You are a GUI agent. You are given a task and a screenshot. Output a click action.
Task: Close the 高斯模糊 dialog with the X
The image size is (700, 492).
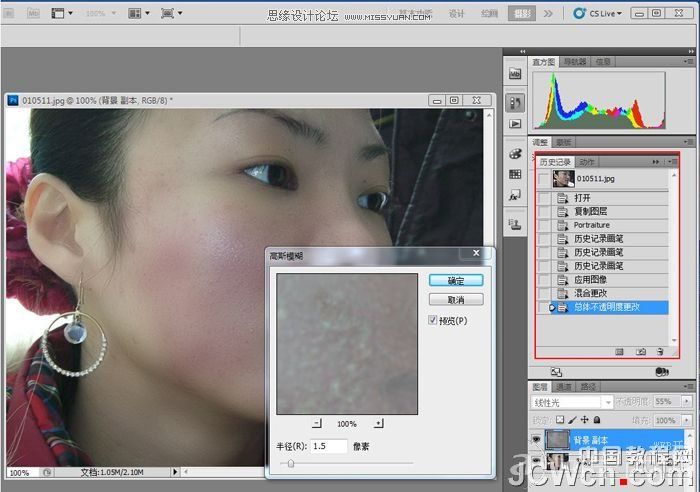click(x=476, y=253)
